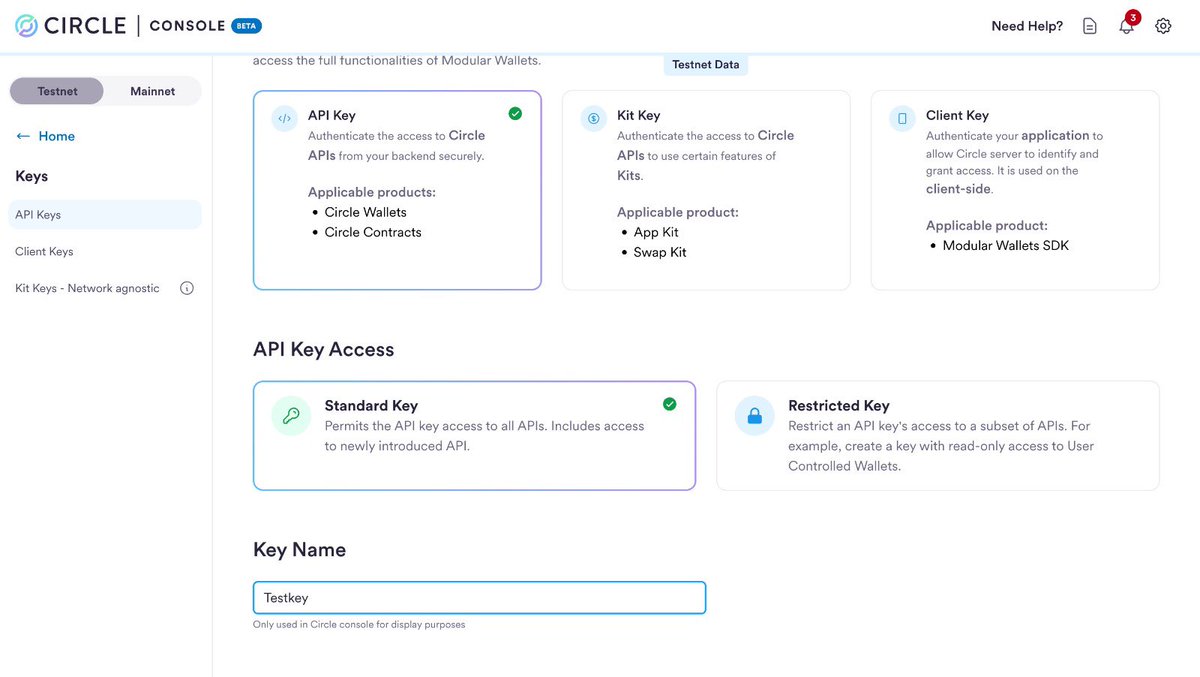Switch to Testnet environment
The width and height of the screenshot is (1200, 677).
click(x=57, y=91)
